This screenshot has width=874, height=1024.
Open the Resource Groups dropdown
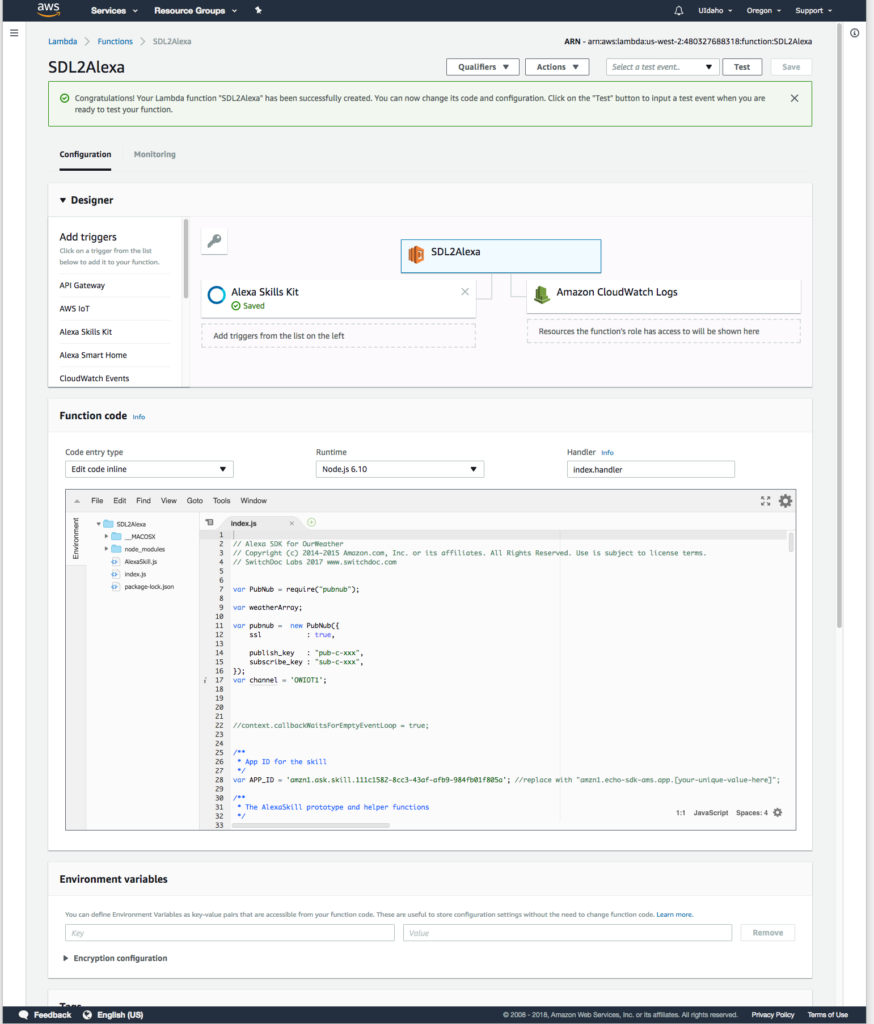(x=195, y=10)
